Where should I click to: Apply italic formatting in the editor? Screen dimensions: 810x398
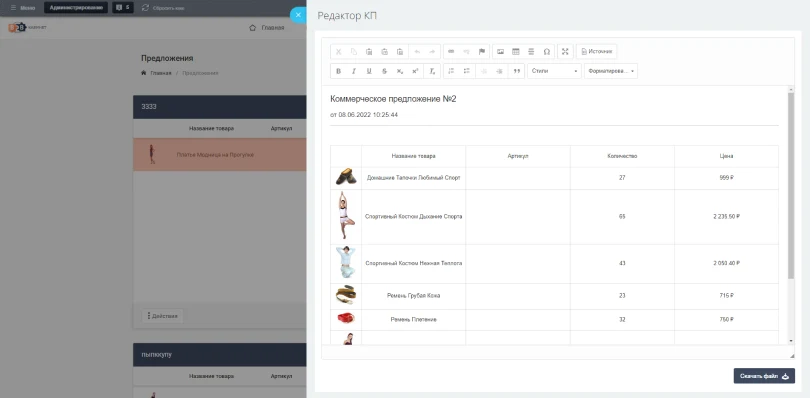pos(353,71)
